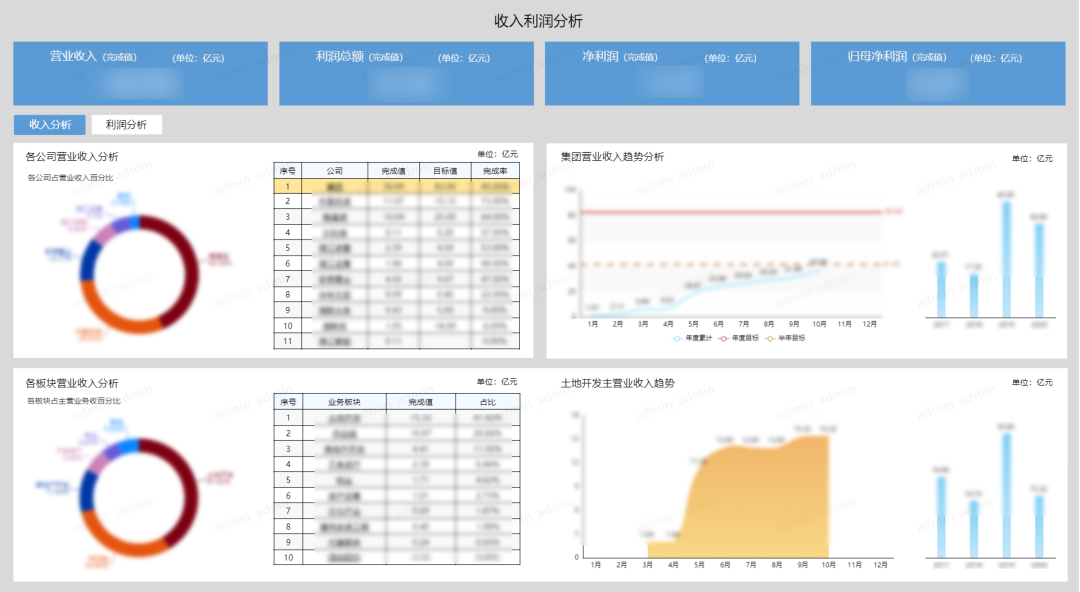Image resolution: width=1080 pixels, height=592 pixels.
Task: Toggle the 半年目标 legend item
Action: click(787, 339)
